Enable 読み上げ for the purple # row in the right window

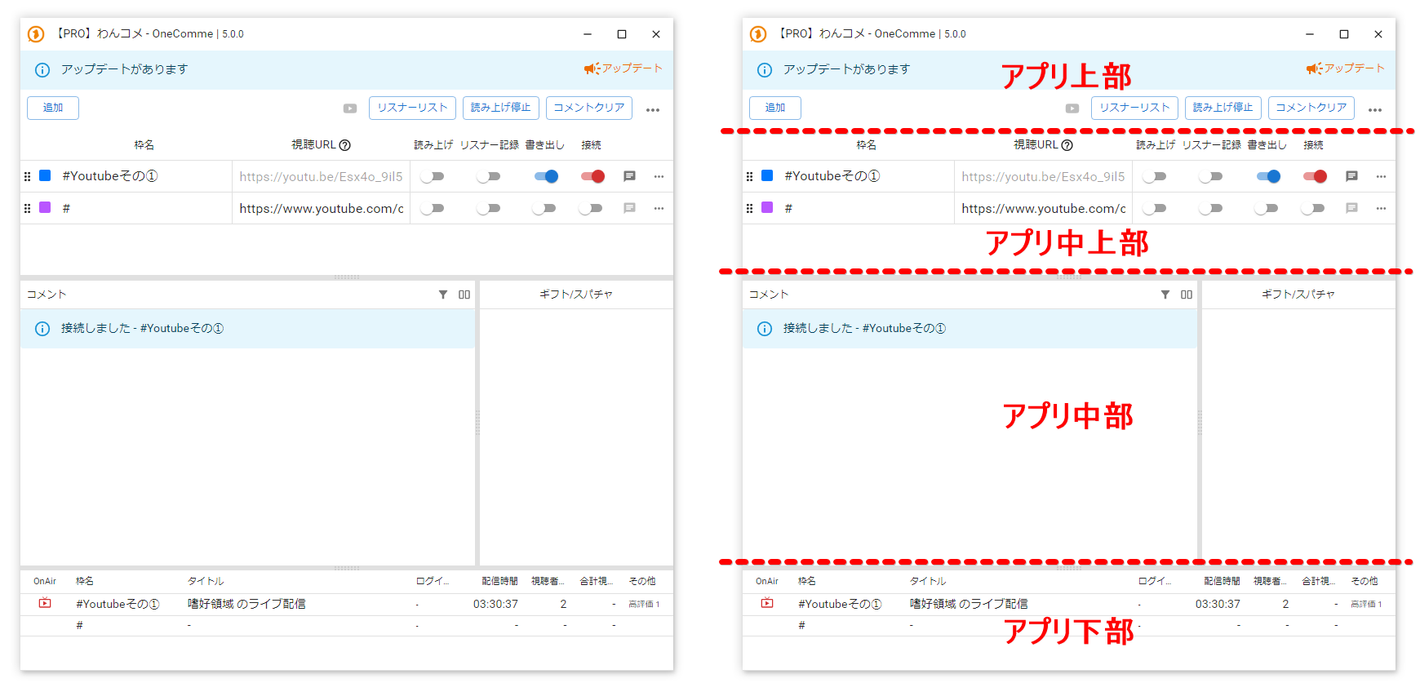[1154, 209]
